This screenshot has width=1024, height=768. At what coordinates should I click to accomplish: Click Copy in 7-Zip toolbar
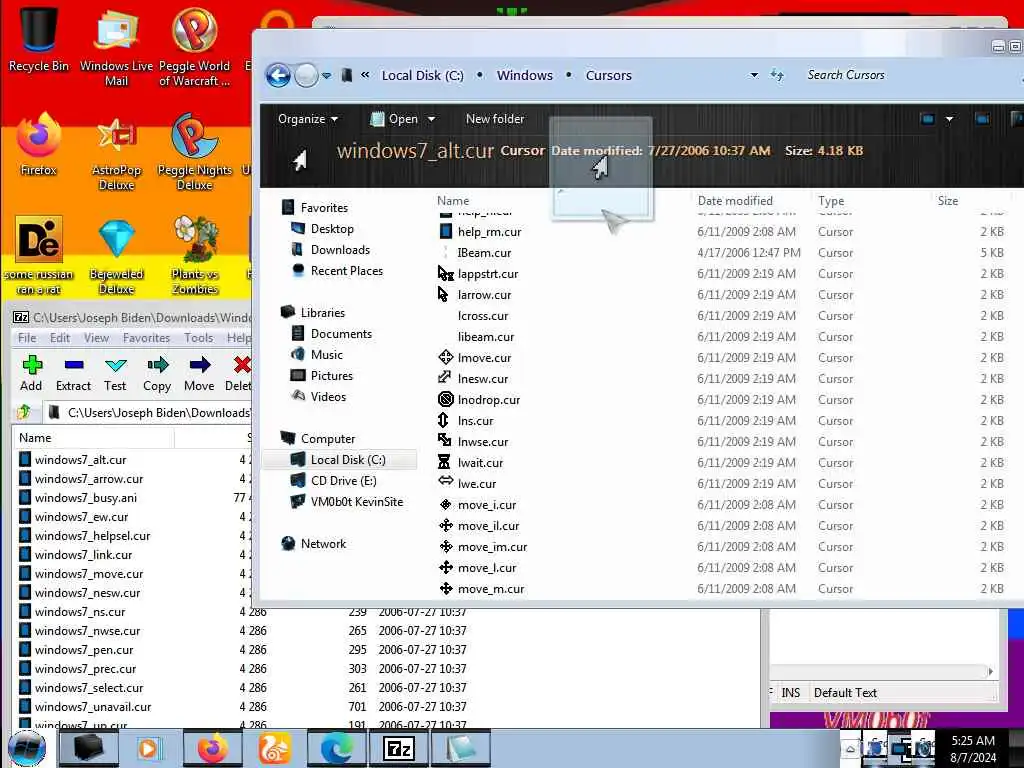pos(157,374)
